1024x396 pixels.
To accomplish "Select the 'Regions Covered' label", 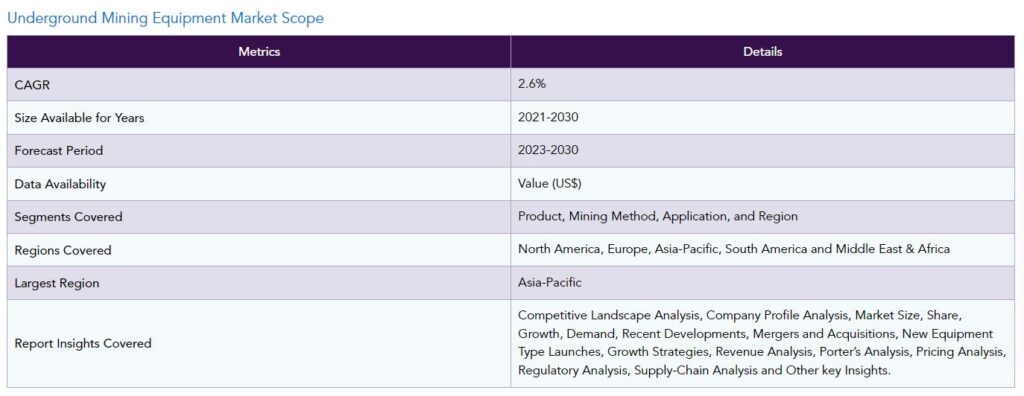I will [x=63, y=250].
